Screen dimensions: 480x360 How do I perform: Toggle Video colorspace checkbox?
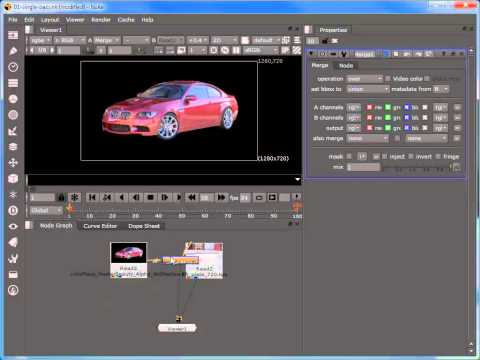tap(388, 79)
